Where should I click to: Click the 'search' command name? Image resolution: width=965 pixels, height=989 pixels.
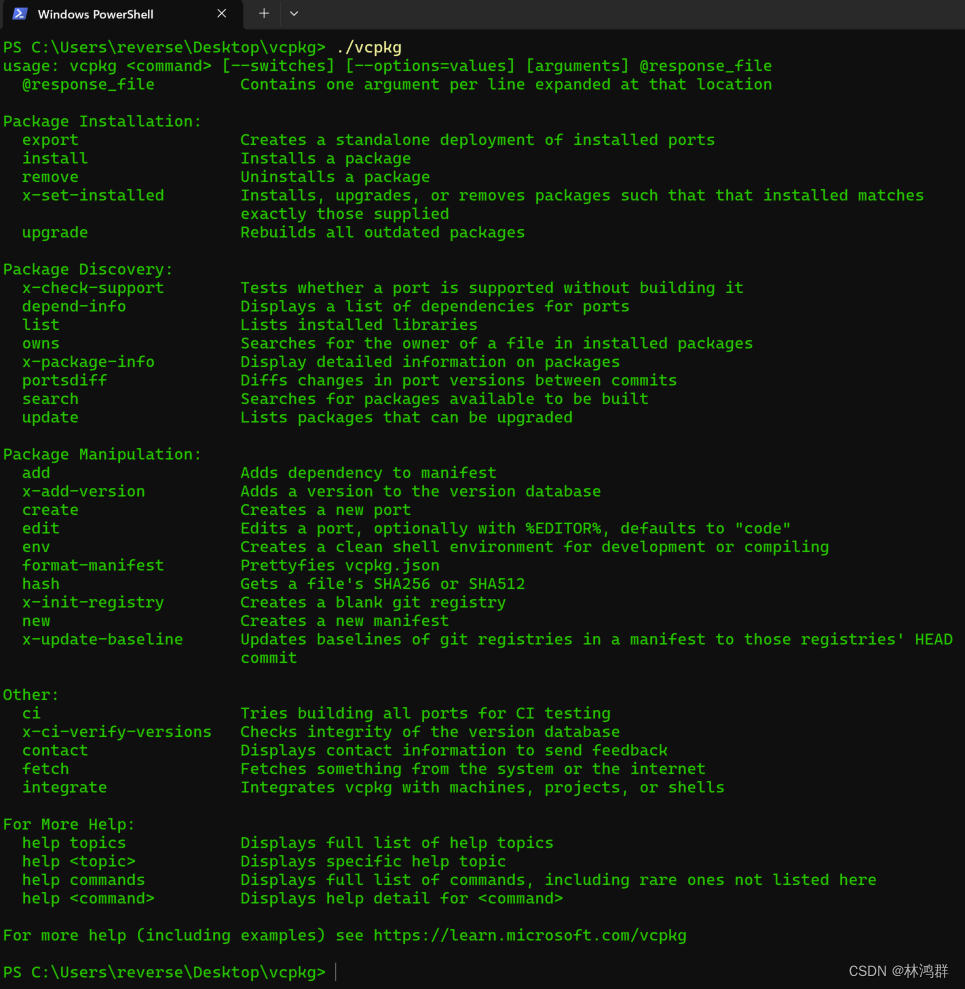point(50,399)
